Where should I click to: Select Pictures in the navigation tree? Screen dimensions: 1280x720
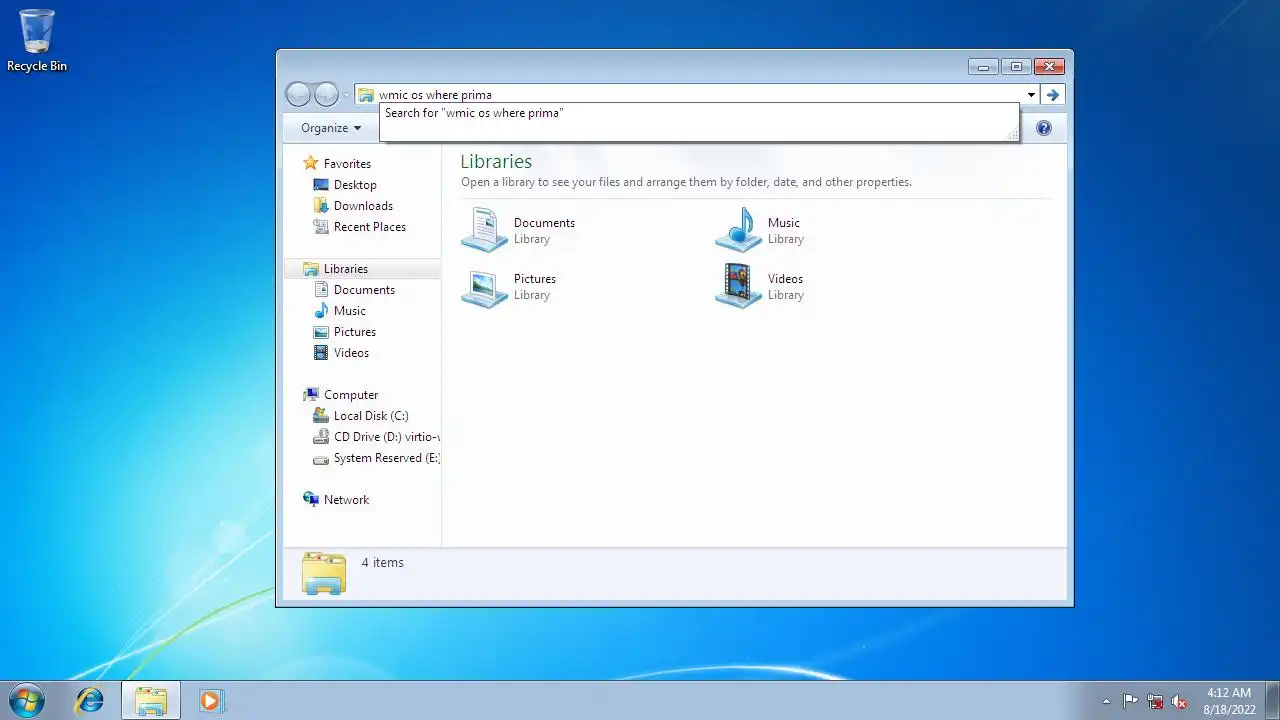point(355,332)
